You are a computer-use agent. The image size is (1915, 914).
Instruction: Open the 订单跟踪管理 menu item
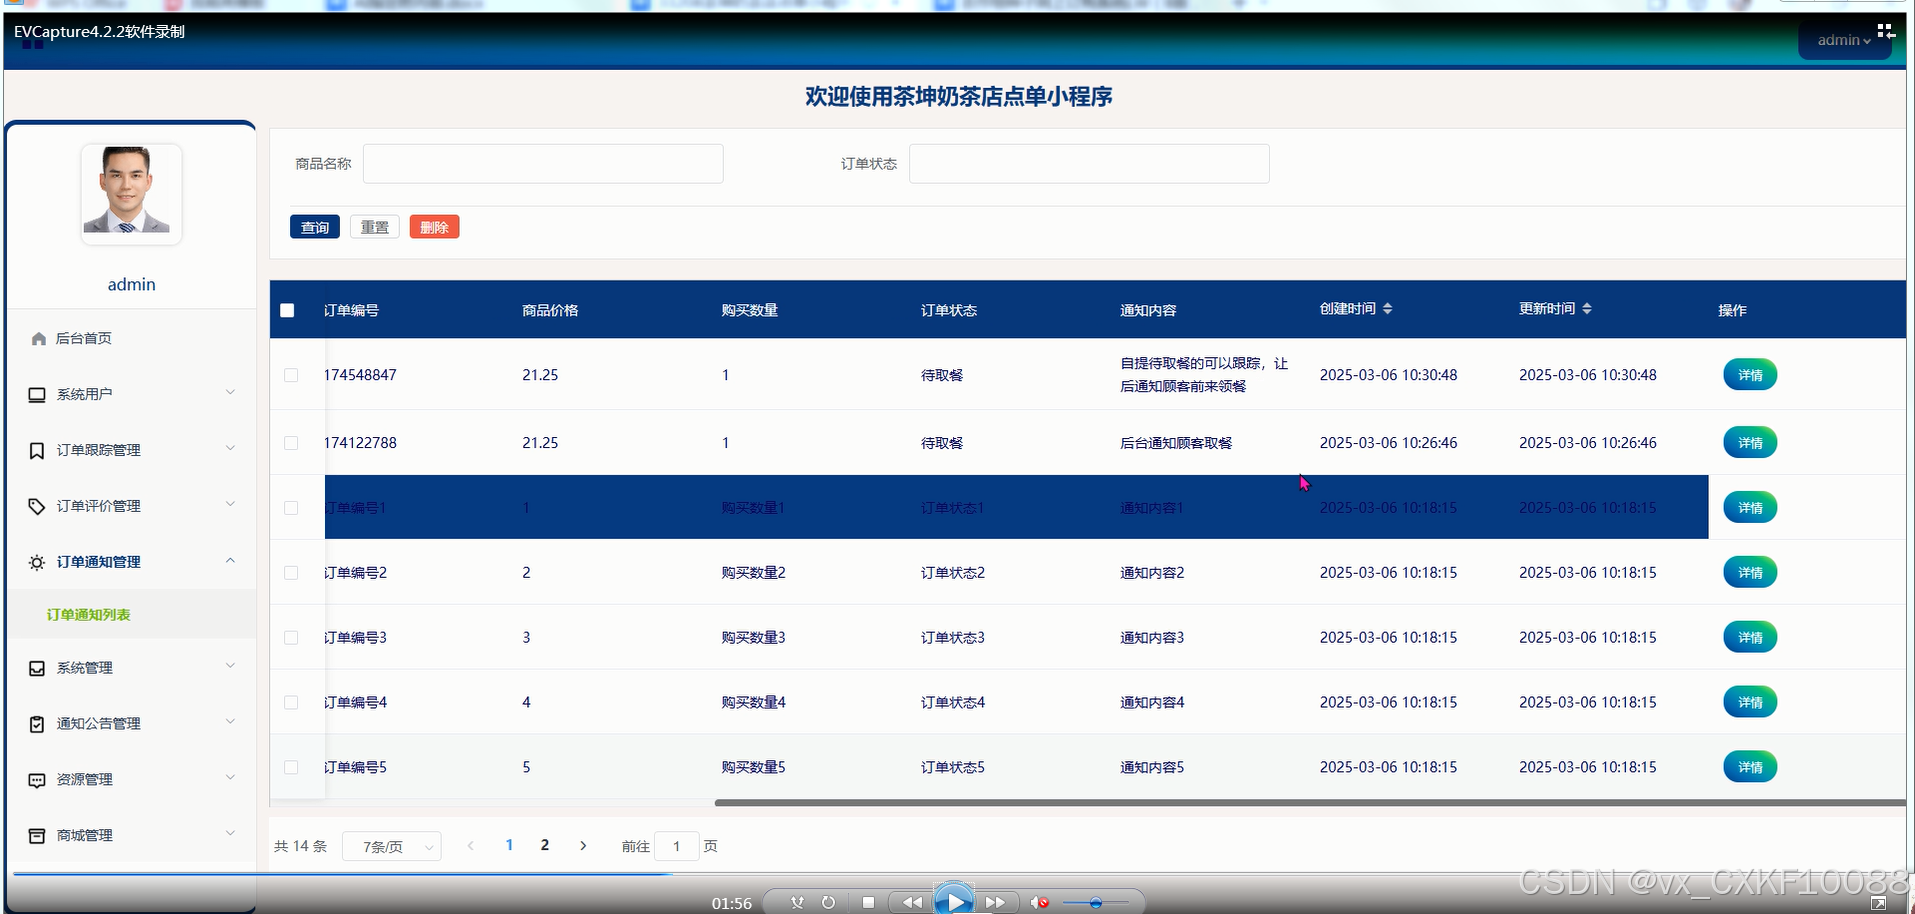coord(131,451)
